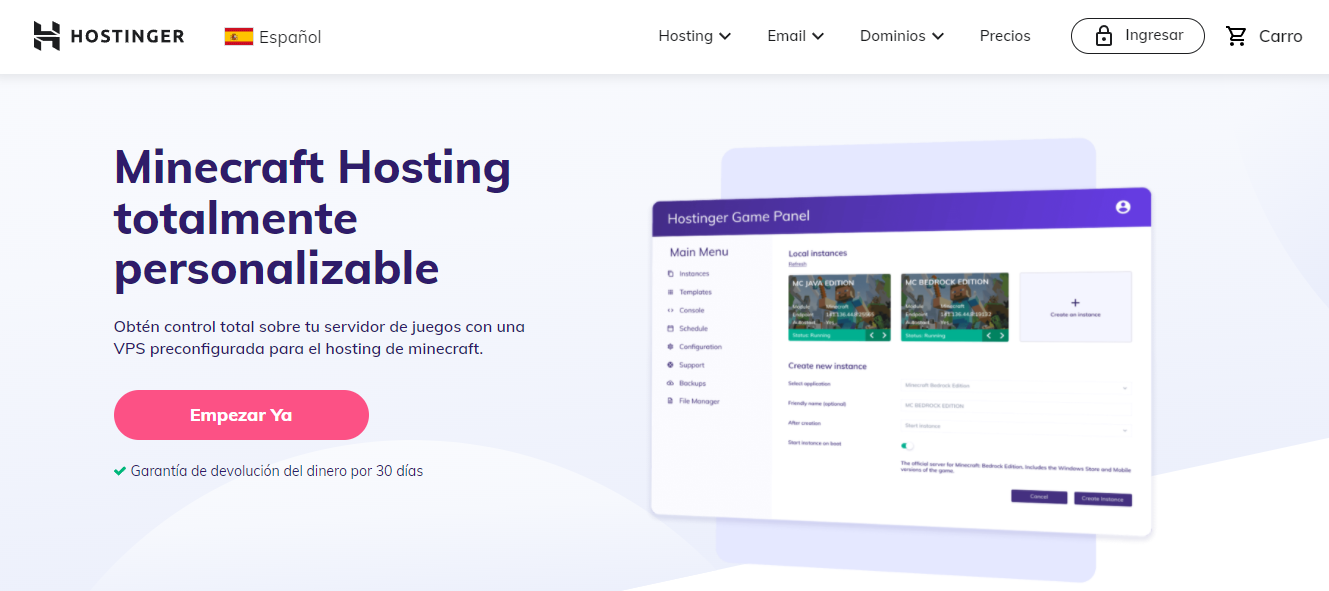This screenshot has width=1329, height=591.
Task: Expand the Hosting dropdown menu
Action: click(694, 36)
